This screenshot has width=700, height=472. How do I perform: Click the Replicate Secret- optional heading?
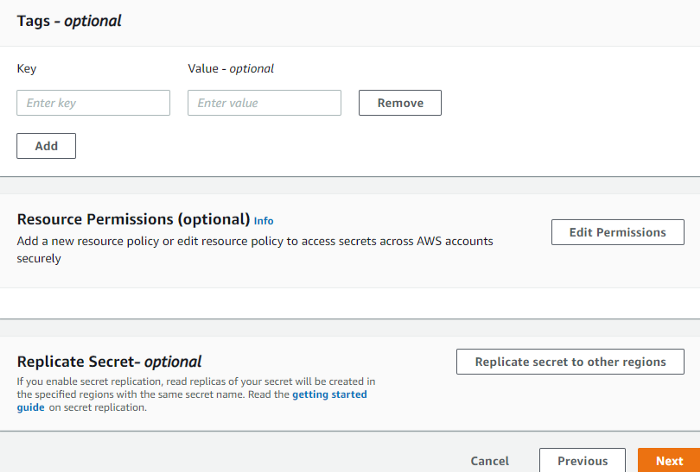109,362
